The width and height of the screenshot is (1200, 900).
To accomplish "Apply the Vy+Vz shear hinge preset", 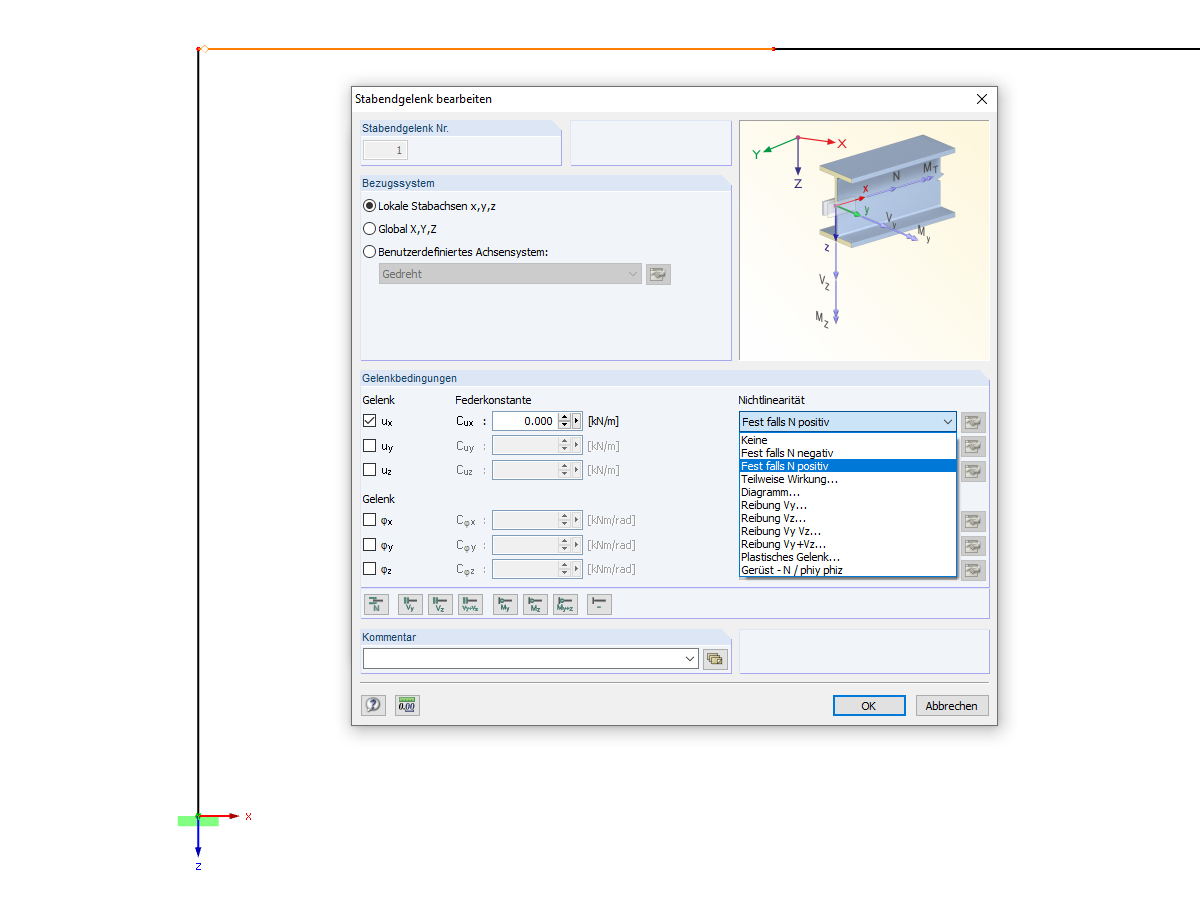I will (470, 604).
